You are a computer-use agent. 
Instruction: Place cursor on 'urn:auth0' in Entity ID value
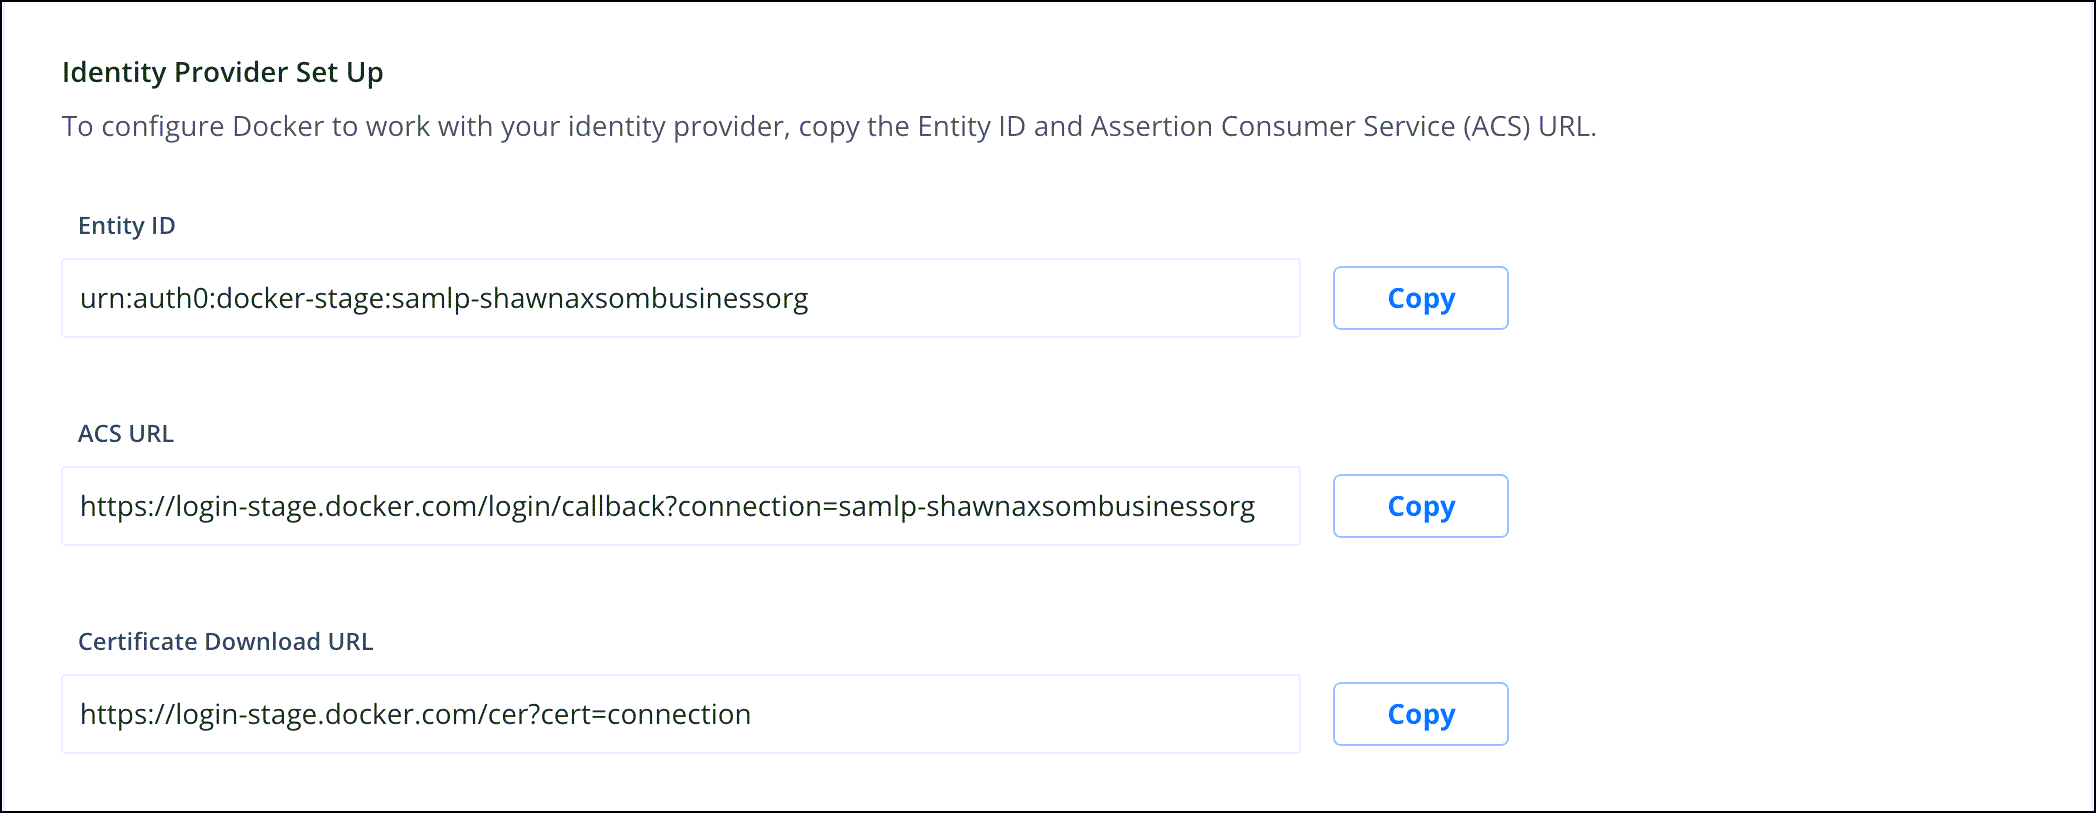pyautogui.click(x=144, y=299)
